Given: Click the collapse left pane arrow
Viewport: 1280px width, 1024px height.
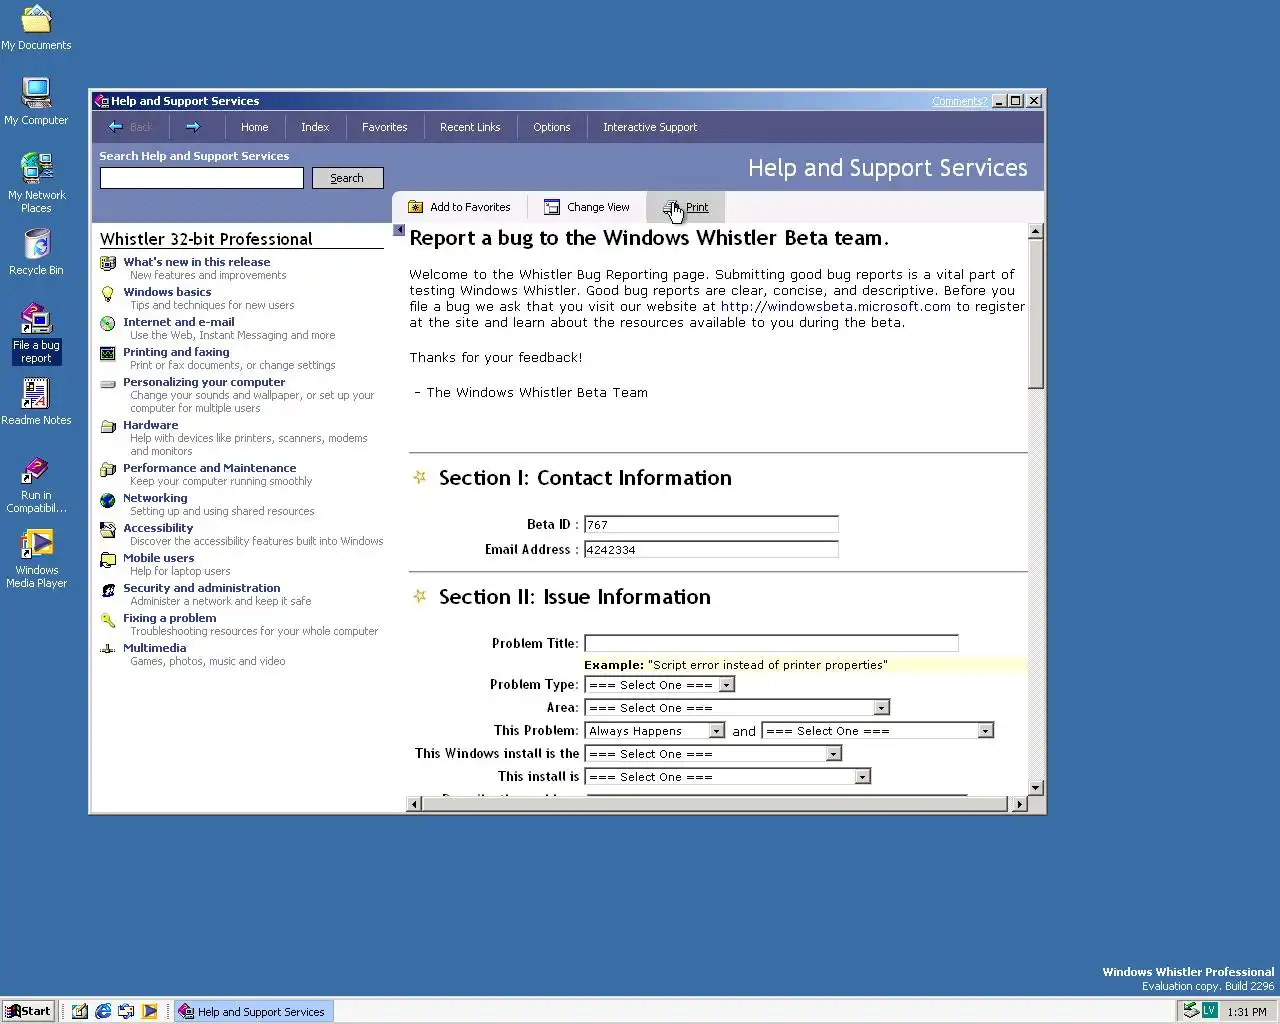Looking at the screenshot, I should point(399,230).
